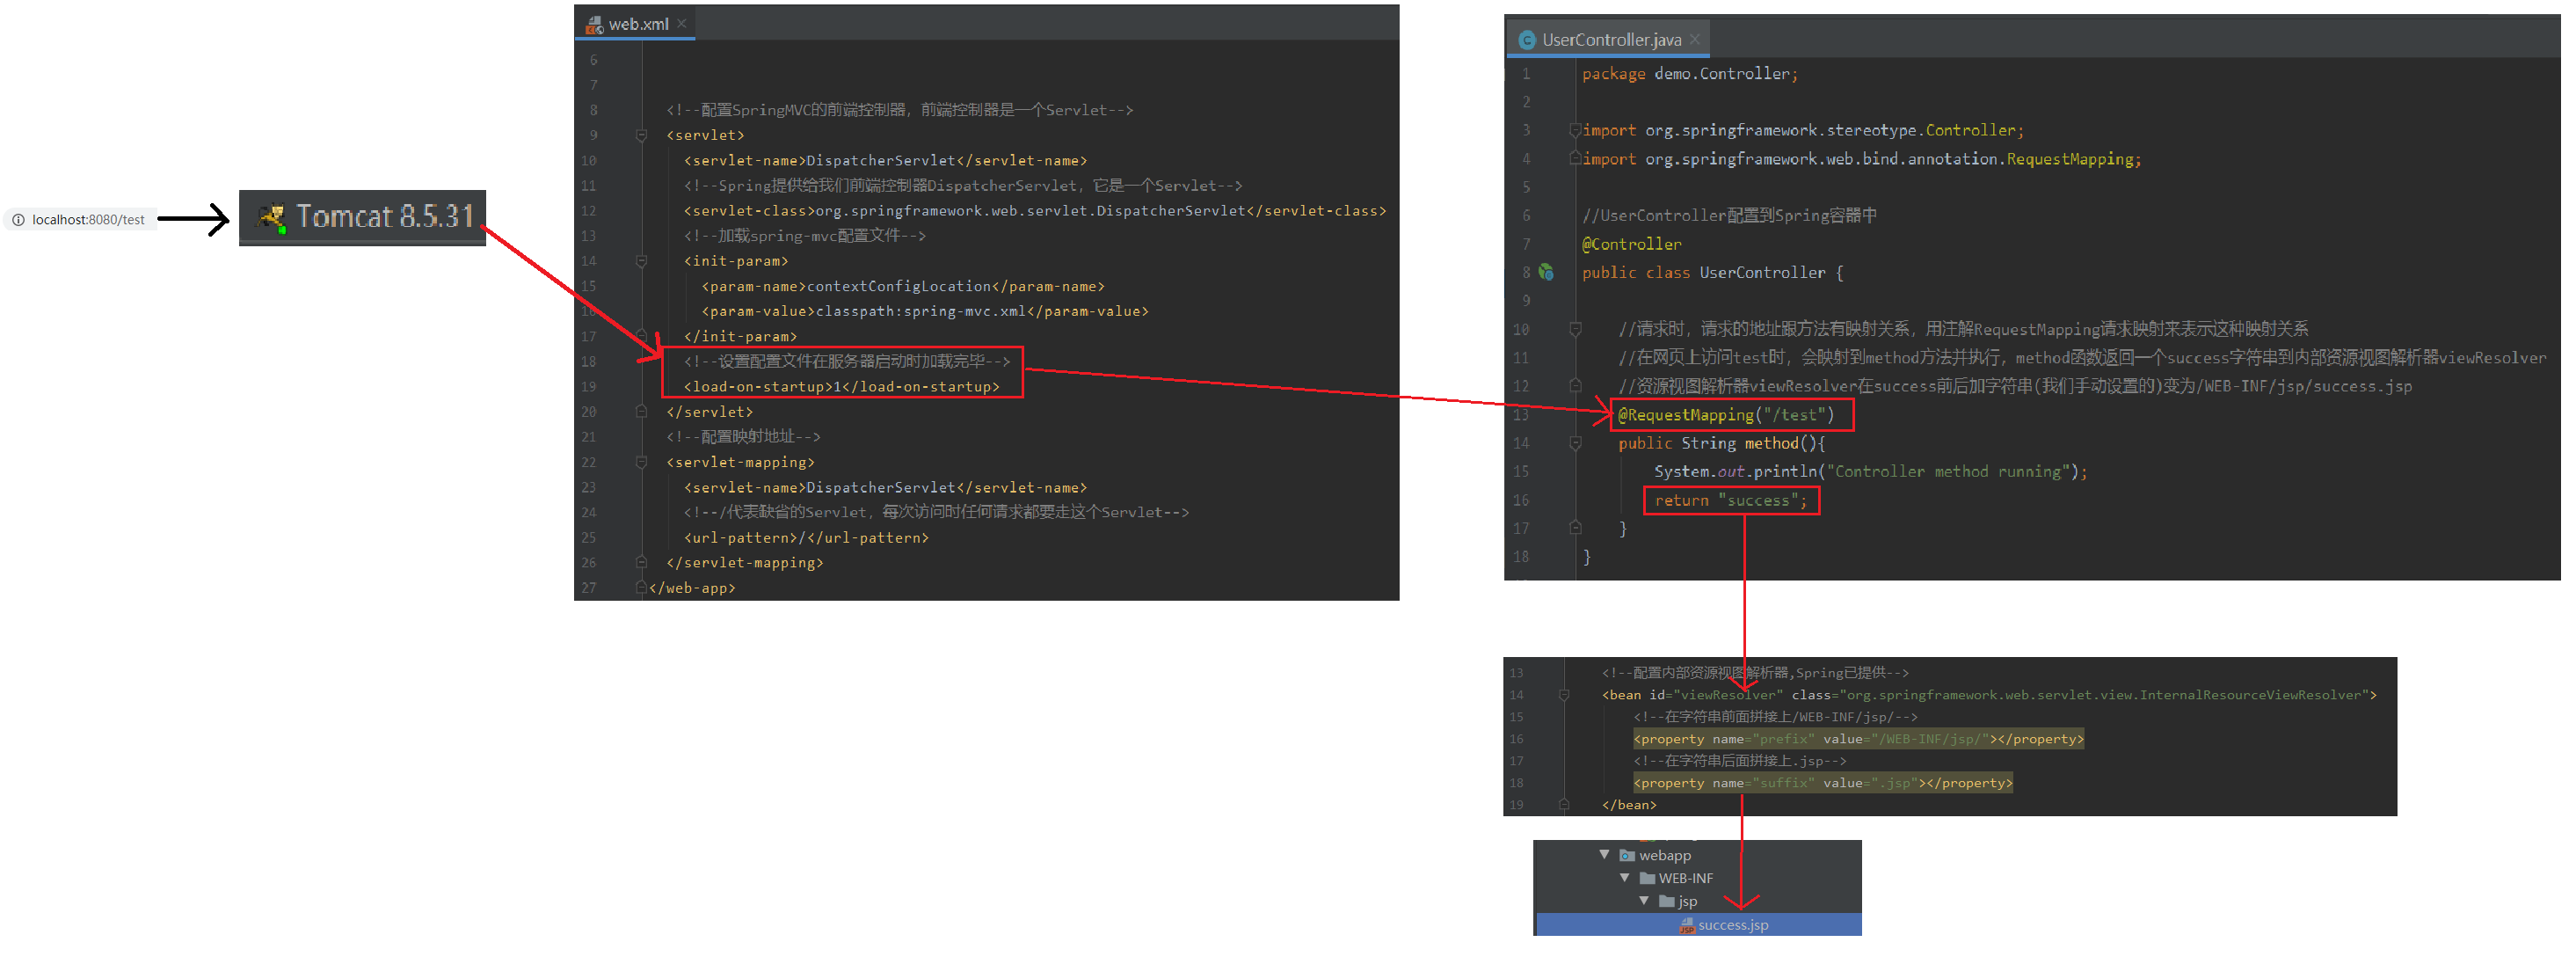Click the prefix property line /WEB-INF/jsp/
Image resolution: width=2576 pixels, height=964 pixels.
(1859, 740)
